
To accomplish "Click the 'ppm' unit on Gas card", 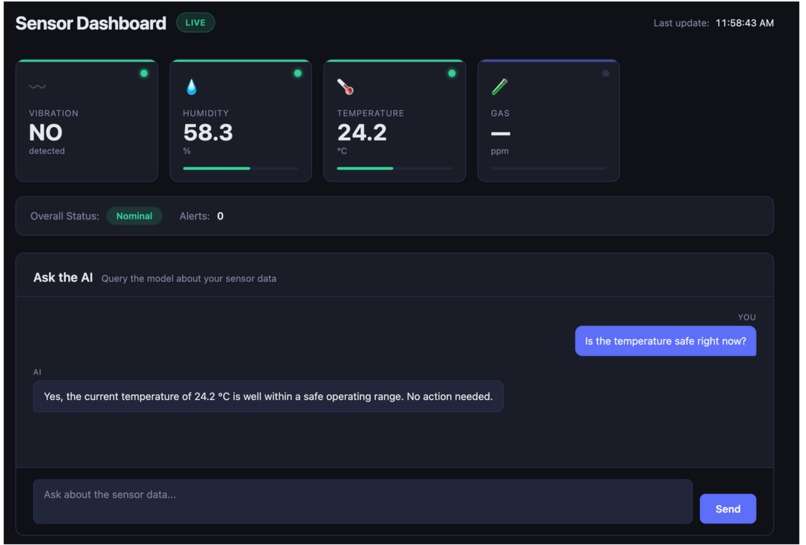I will [x=500, y=151].
